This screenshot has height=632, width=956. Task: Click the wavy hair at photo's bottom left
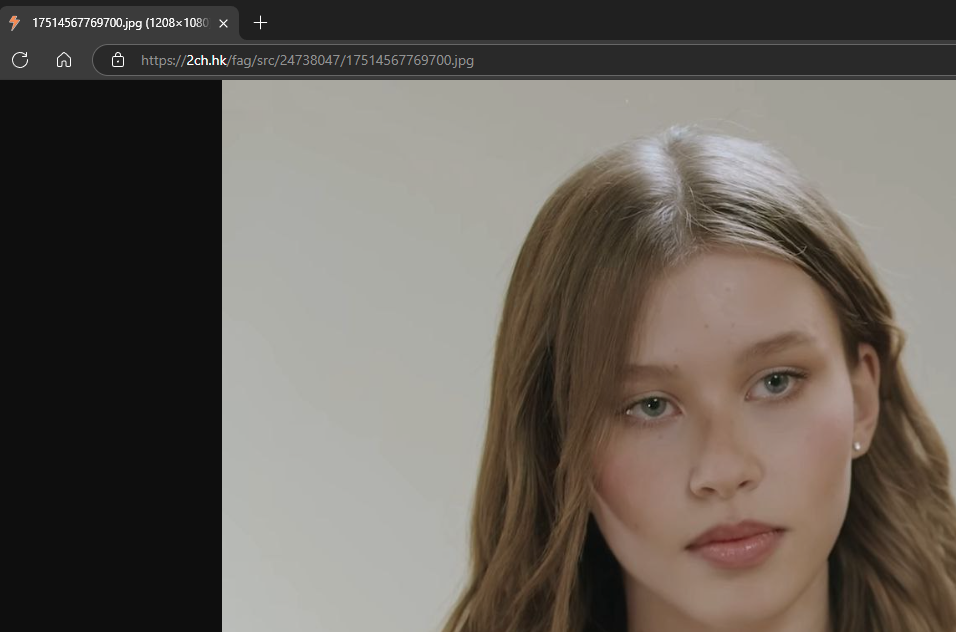(x=520, y=570)
